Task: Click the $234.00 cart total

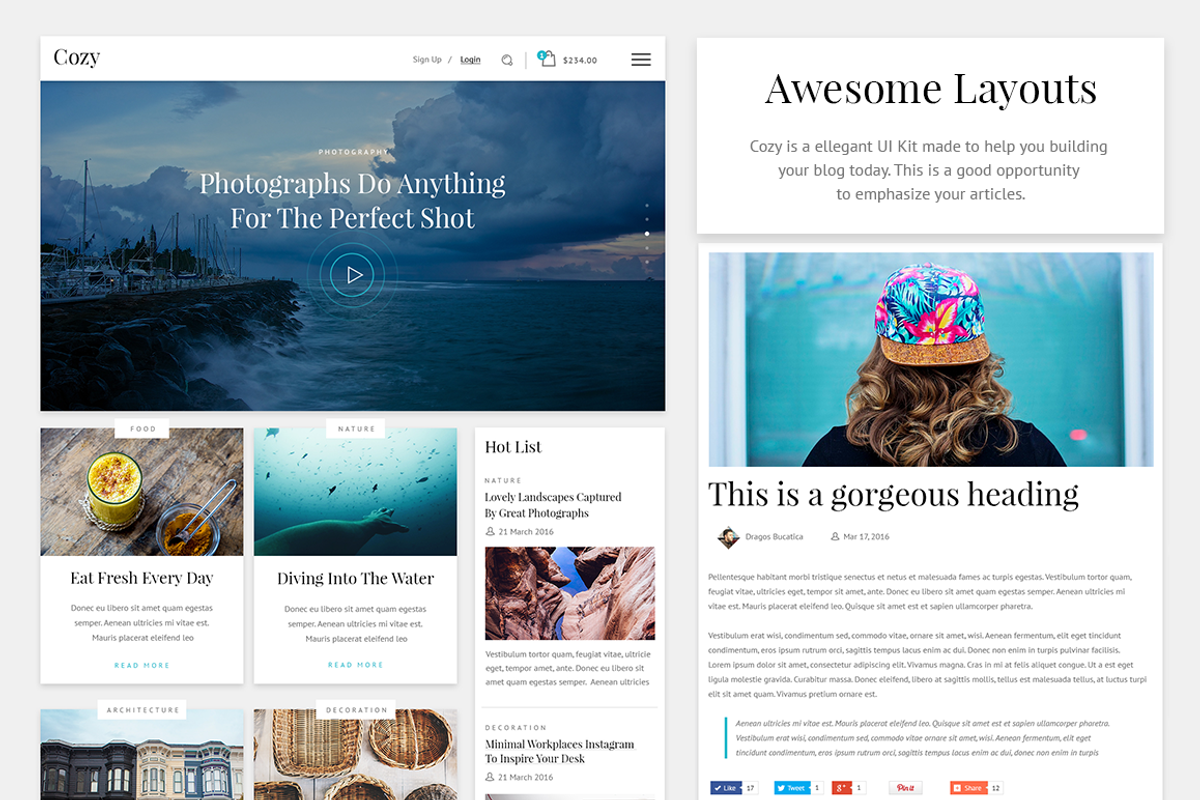Action: pyautogui.click(x=580, y=60)
